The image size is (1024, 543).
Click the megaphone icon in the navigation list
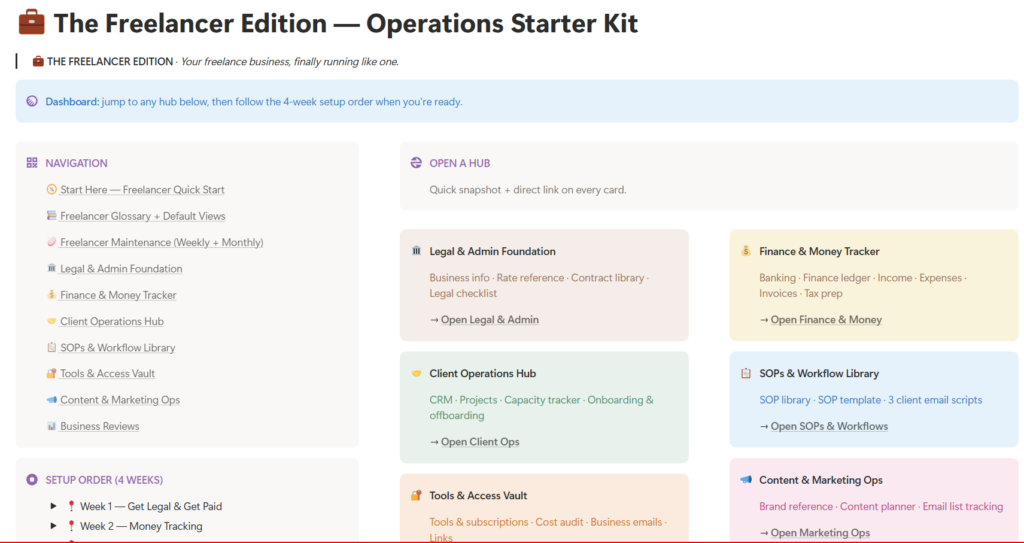(52, 400)
